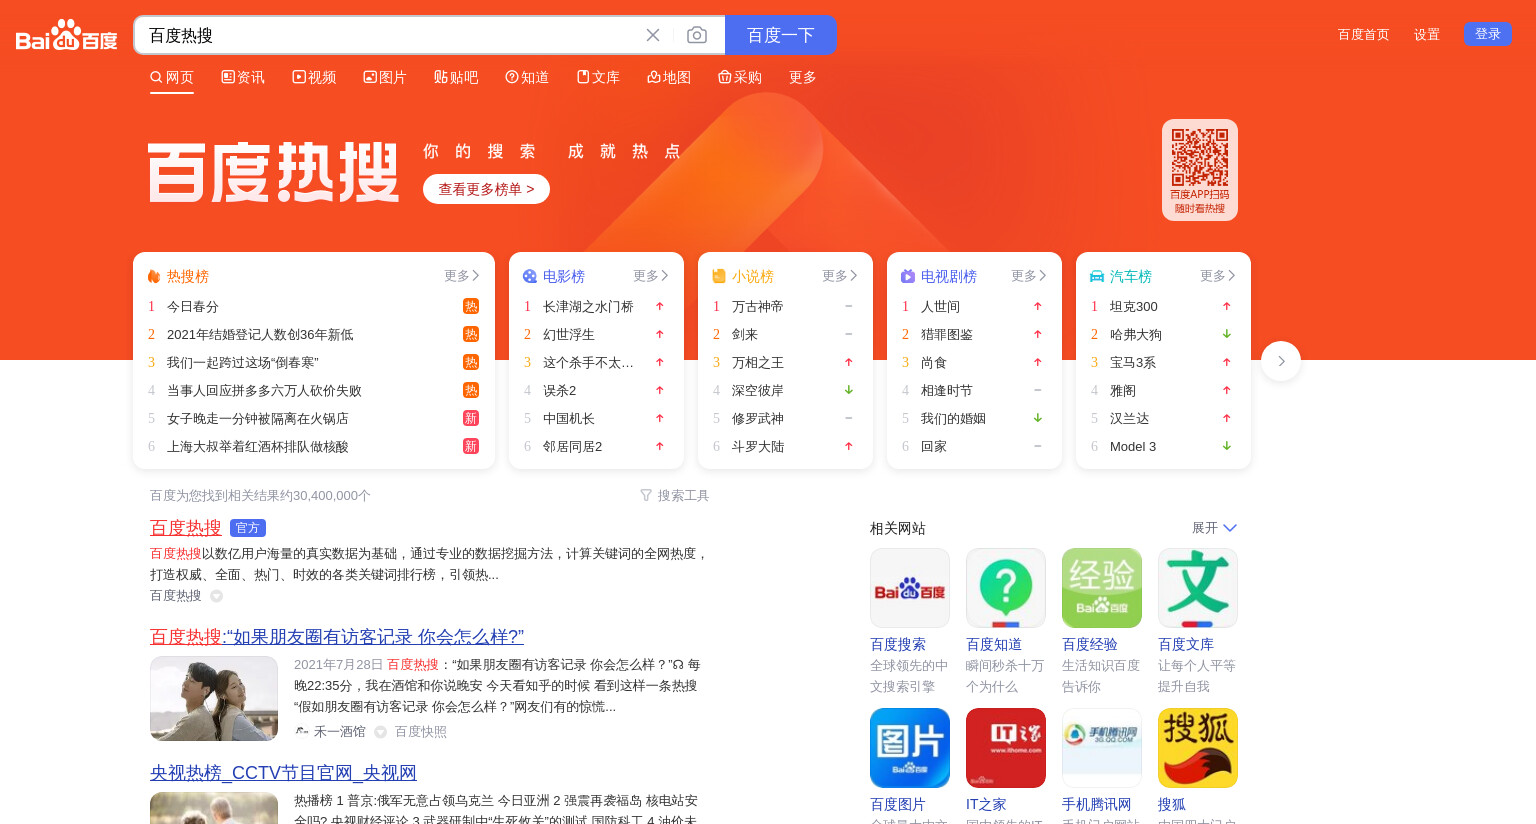Click the 电影榜 film icon

tap(530, 276)
